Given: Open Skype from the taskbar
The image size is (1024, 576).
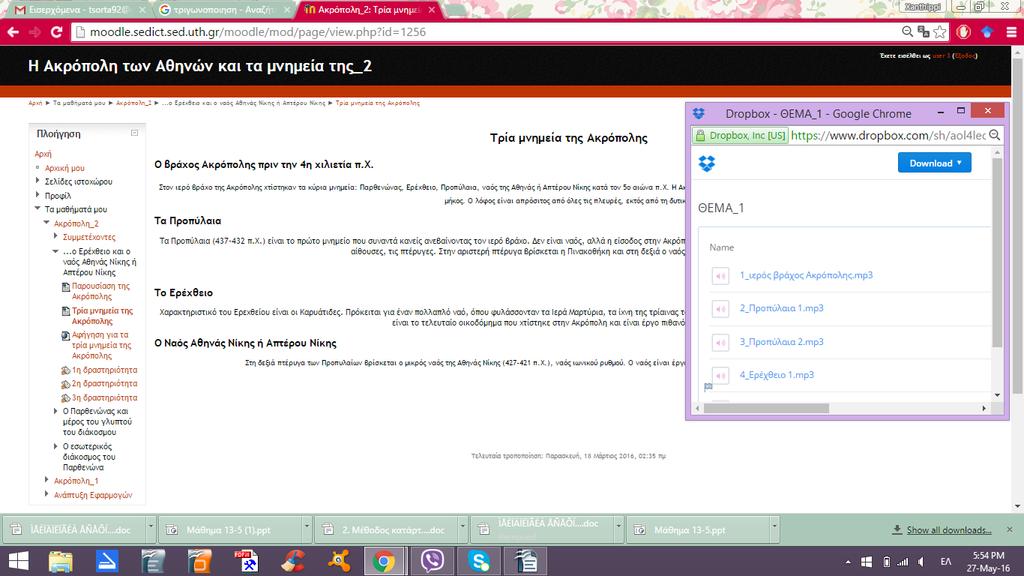Looking at the screenshot, I should click(479, 561).
